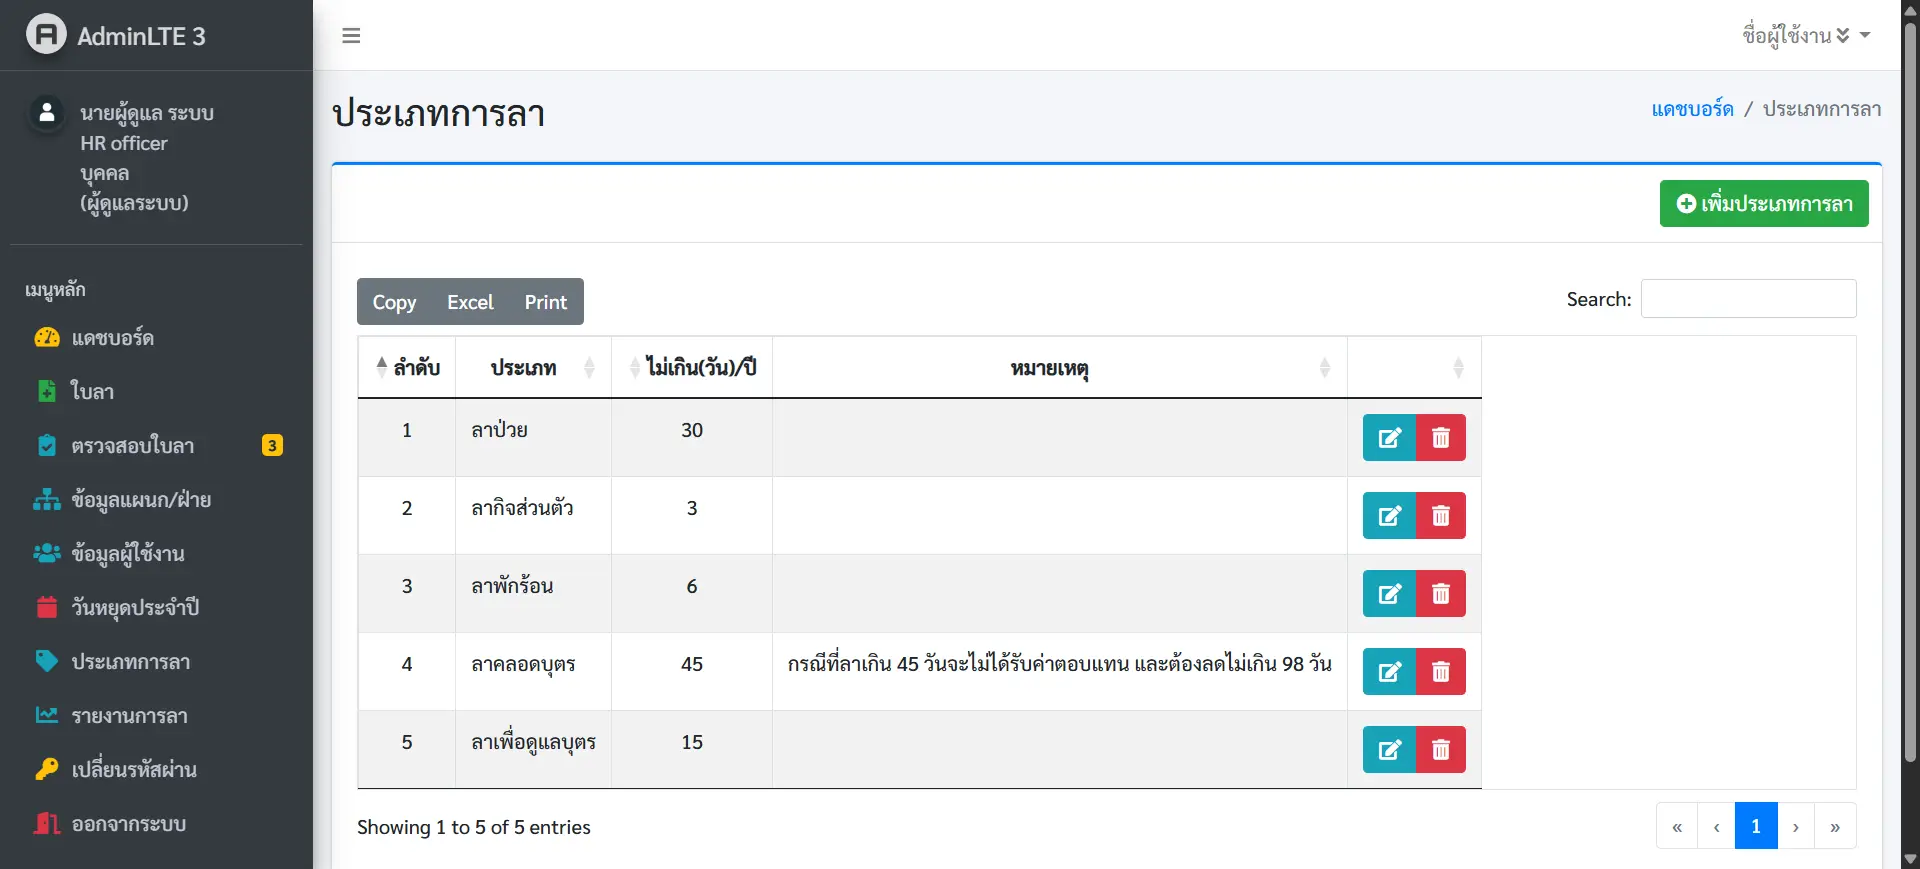This screenshot has width=1920, height=869.
Task: Click the Copy export button
Action: (x=394, y=301)
